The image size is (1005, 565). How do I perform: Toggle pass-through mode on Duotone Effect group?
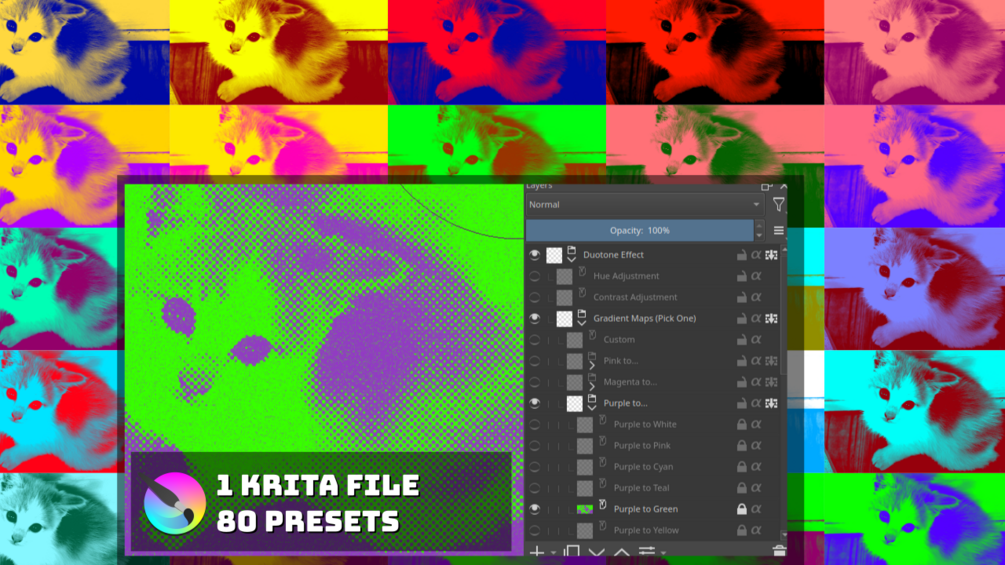coord(771,255)
